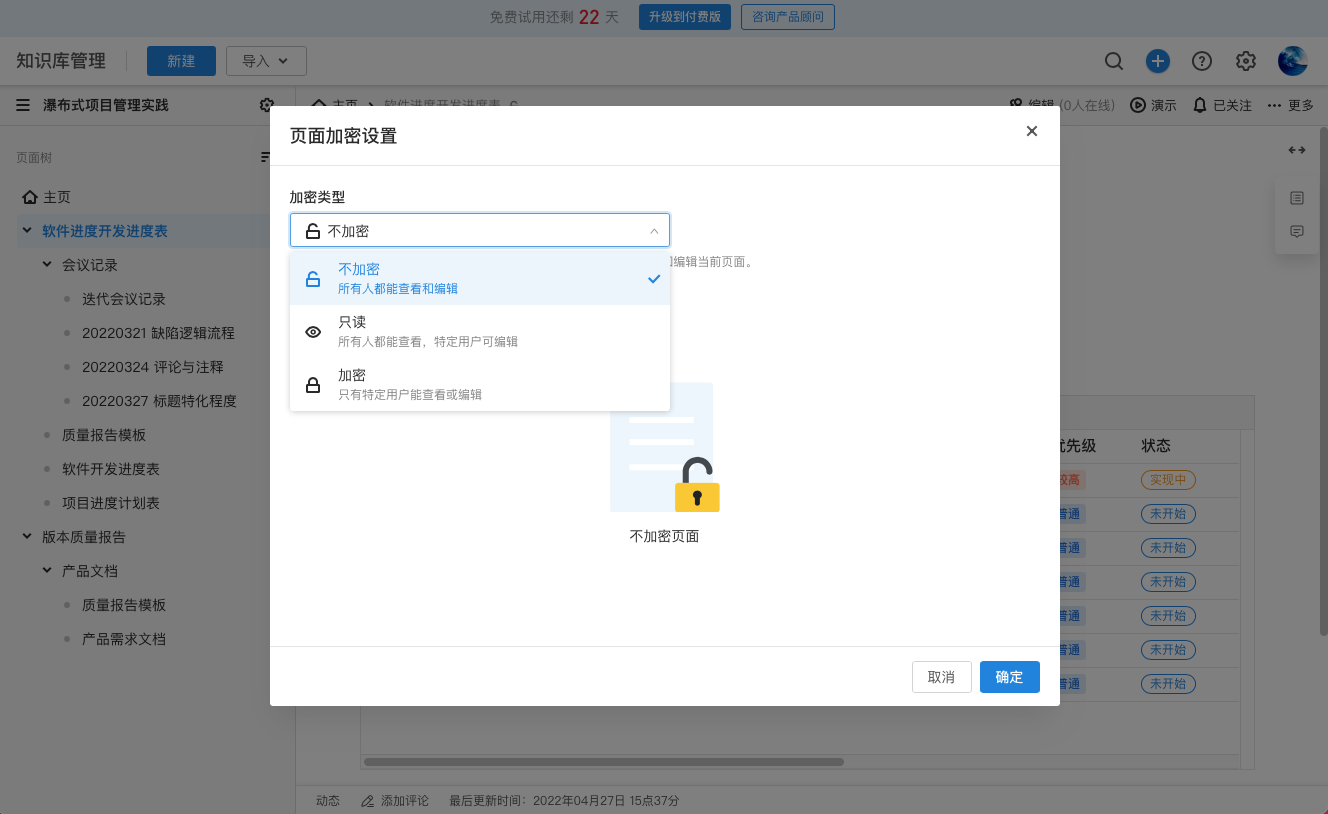Click the page tree sort icon
This screenshot has height=814, width=1328.
click(x=265, y=157)
